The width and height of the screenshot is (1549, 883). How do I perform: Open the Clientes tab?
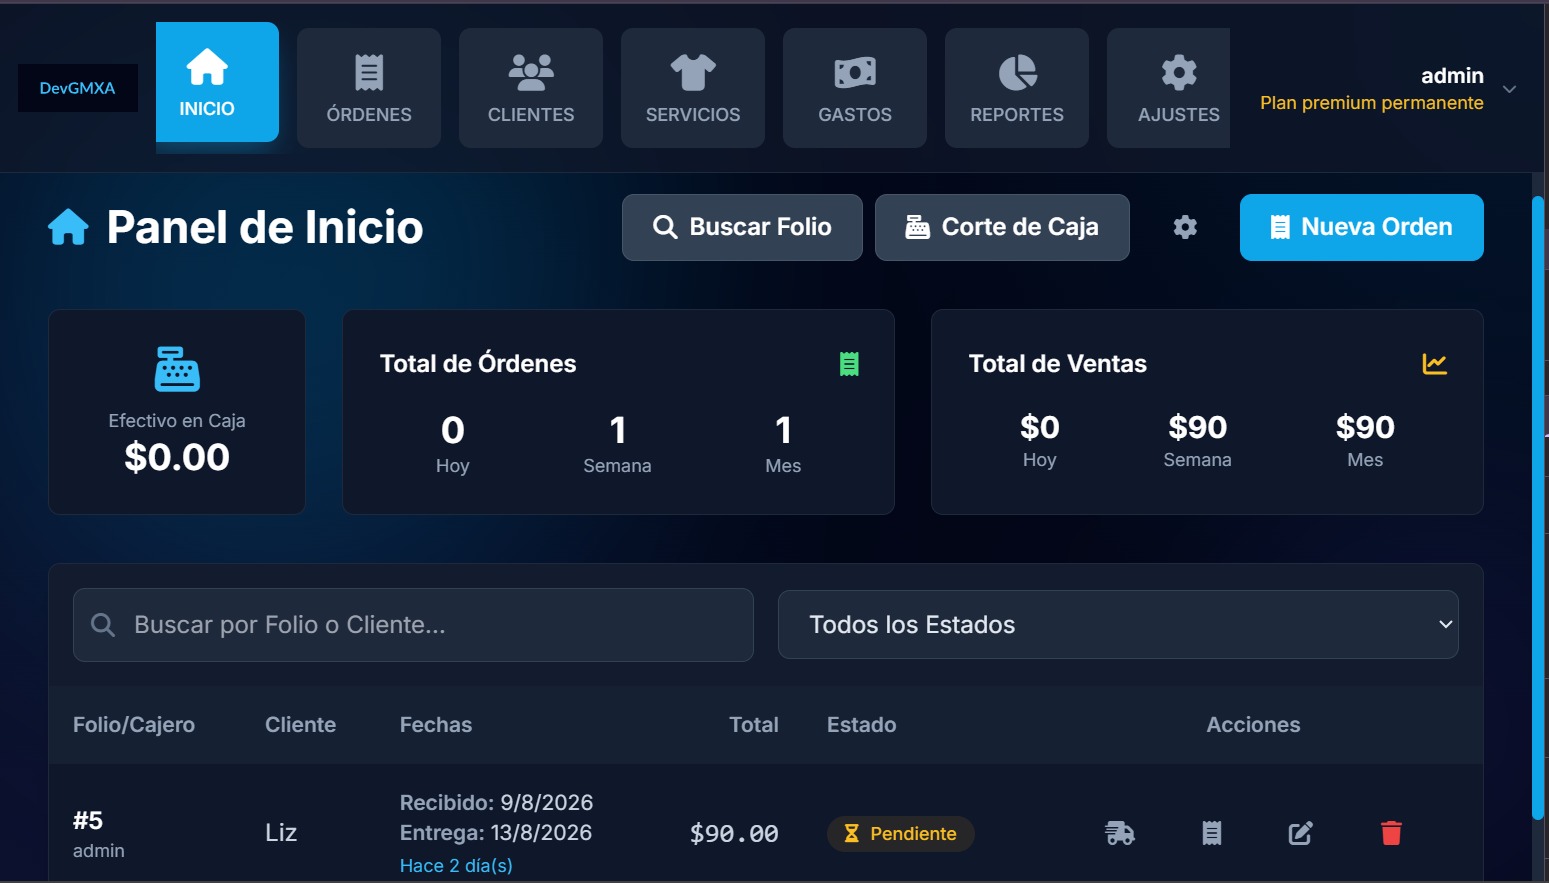531,88
